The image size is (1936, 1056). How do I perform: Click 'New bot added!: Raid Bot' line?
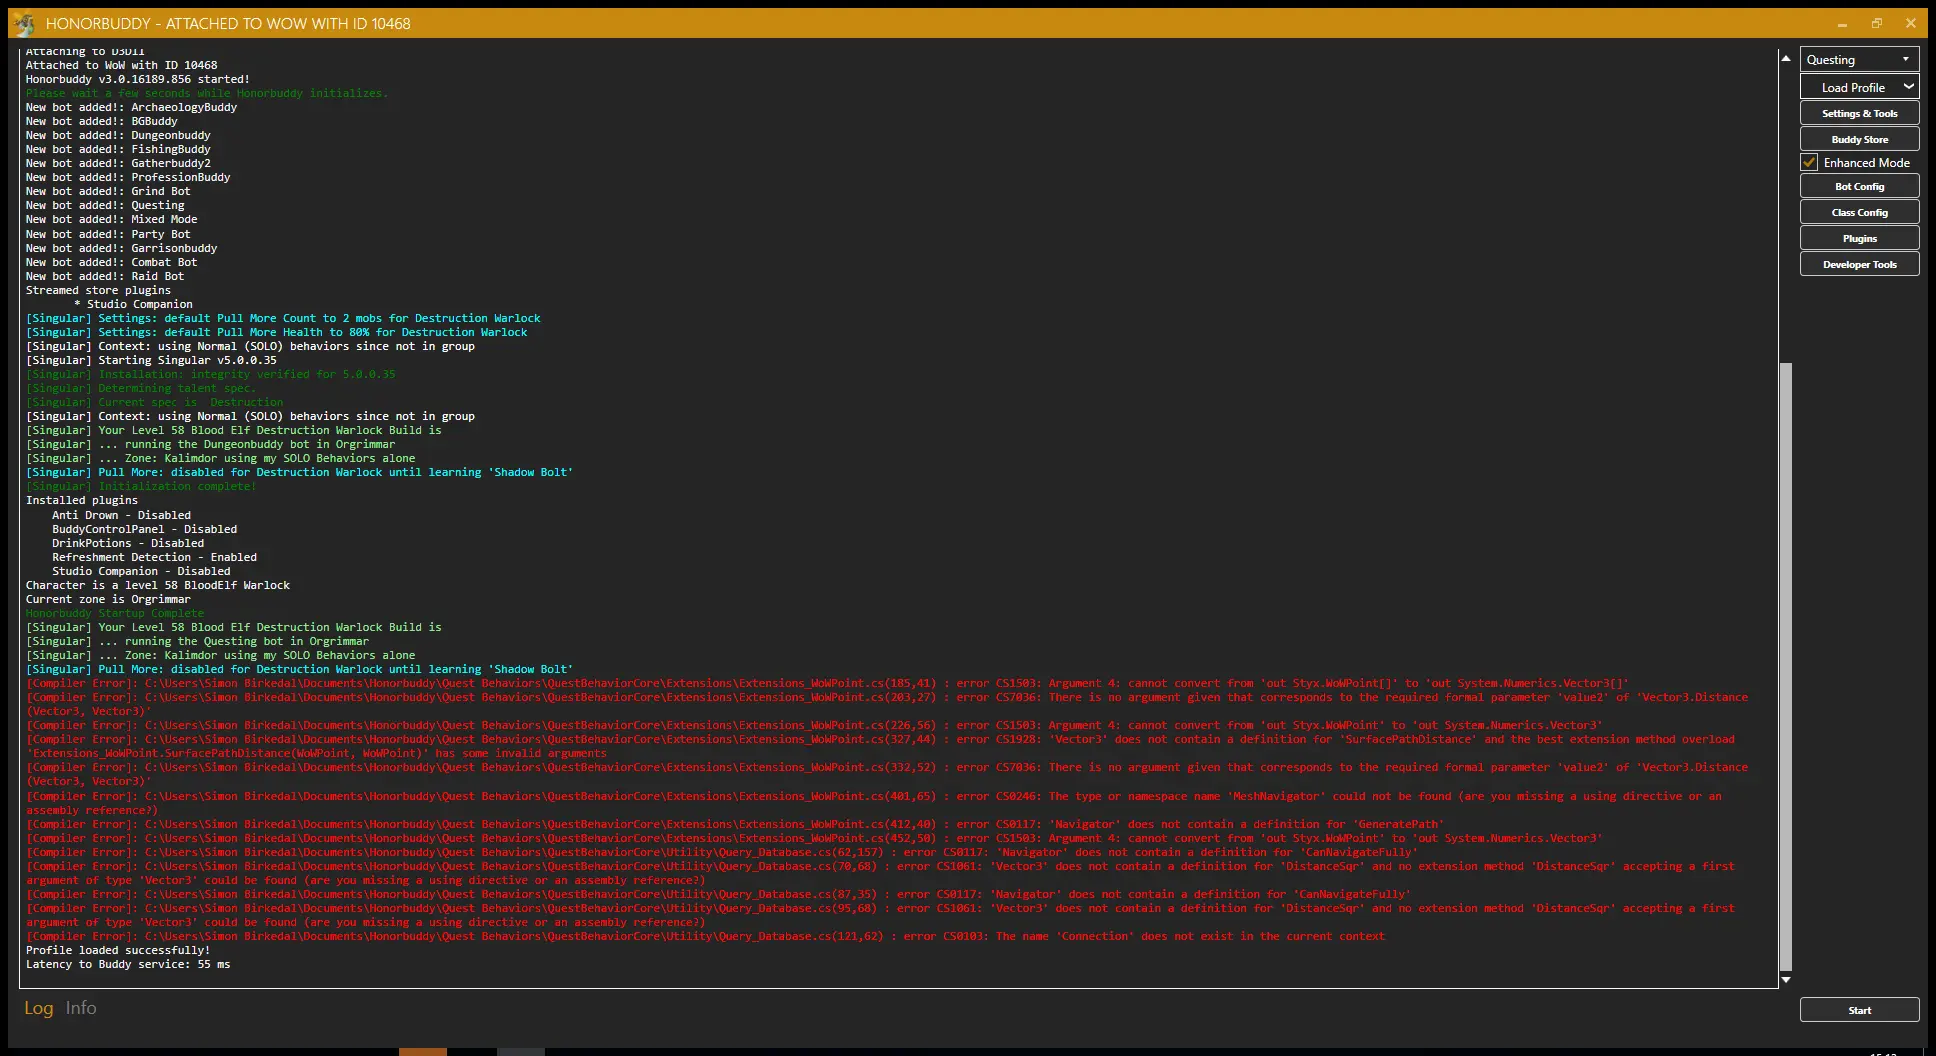click(105, 276)
